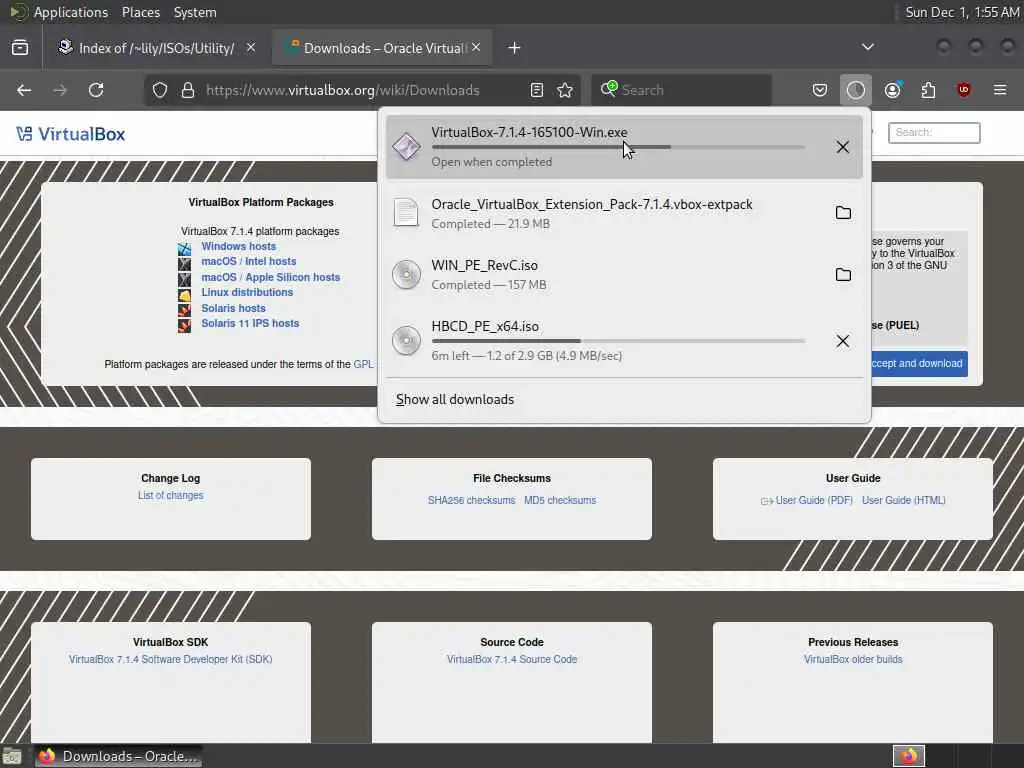Show Extension Pack file in folder
Viewport: 1024px width, 768px height.
843,213
